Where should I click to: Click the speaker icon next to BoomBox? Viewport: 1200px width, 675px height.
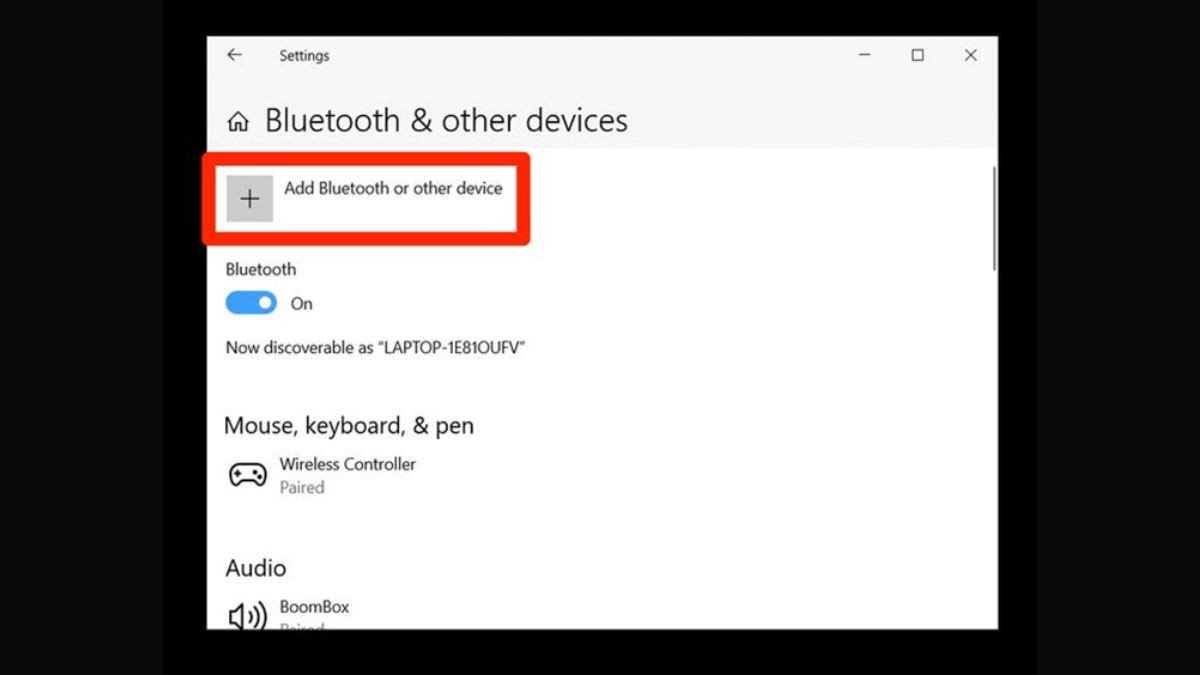(x=247, y=615)
